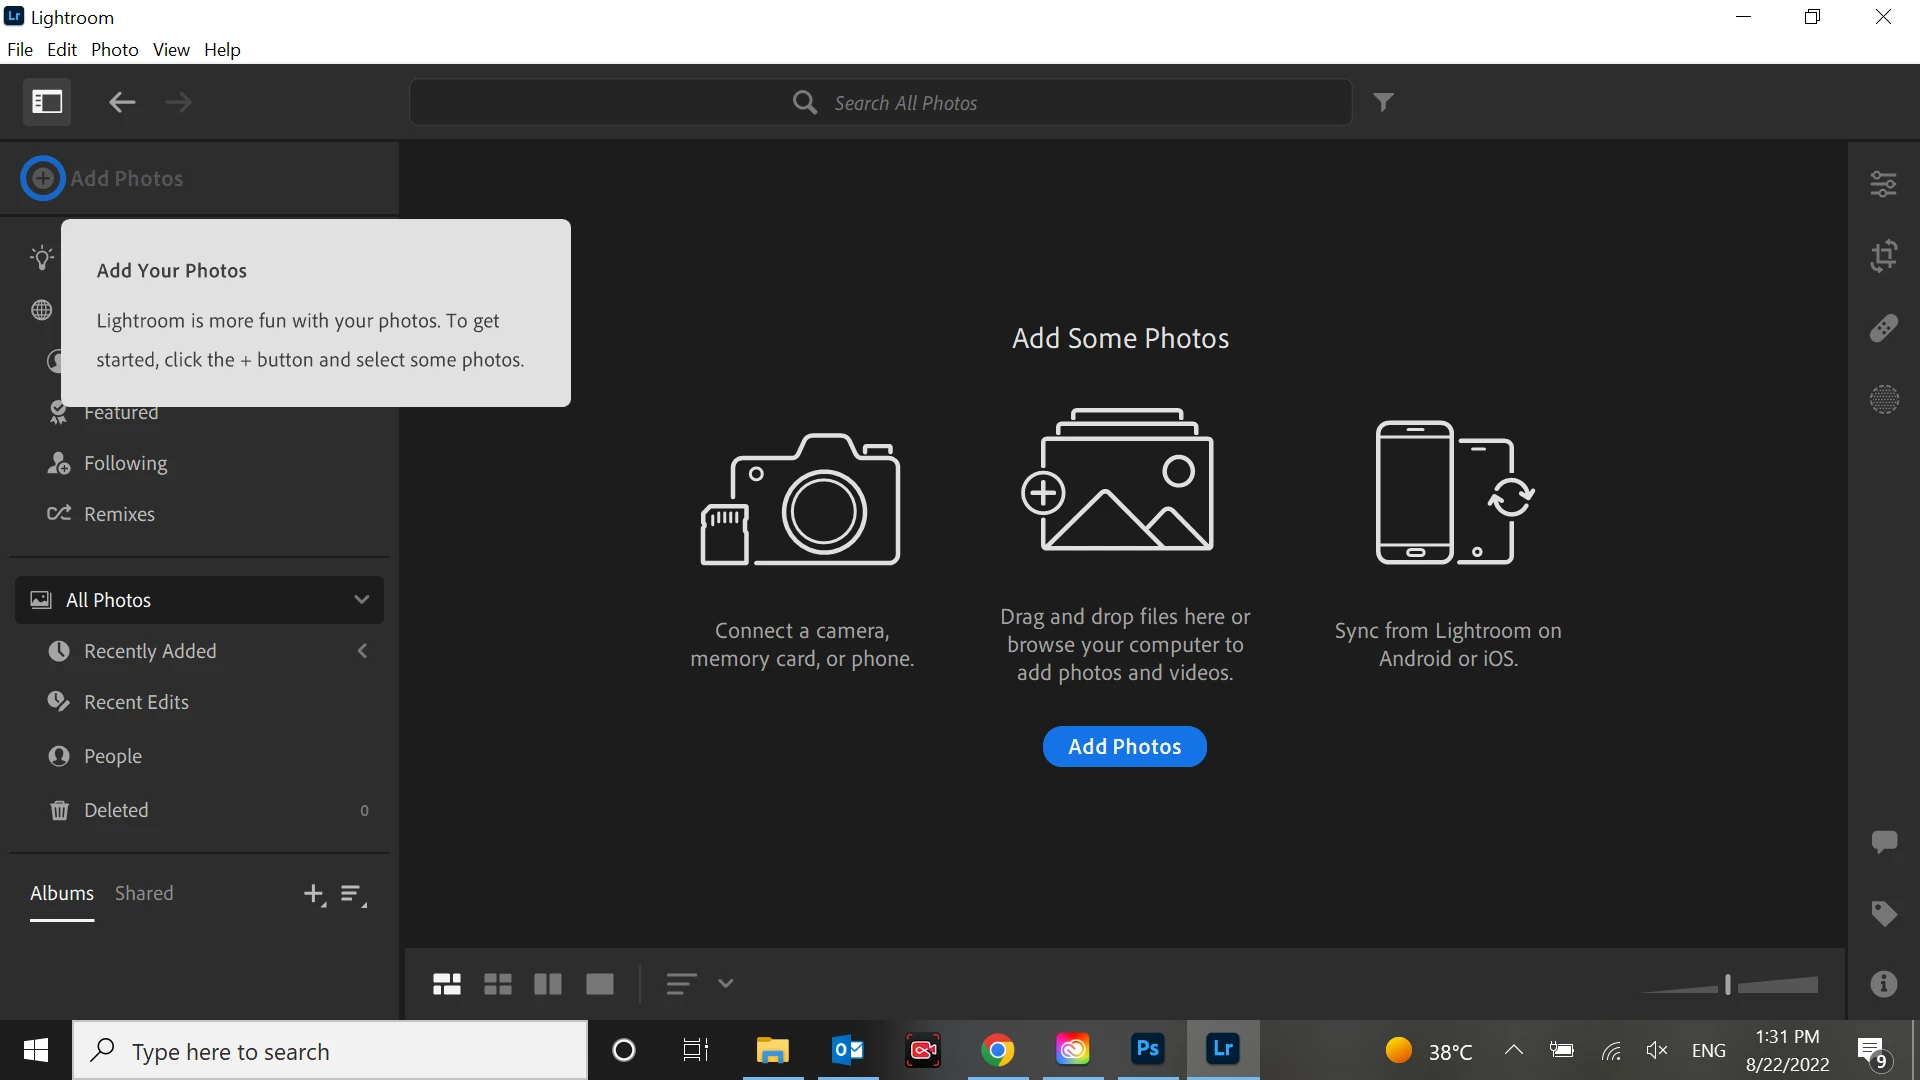Select the Healing Brush tool
This screenshot has height=1080, width=1920.
1883,328
